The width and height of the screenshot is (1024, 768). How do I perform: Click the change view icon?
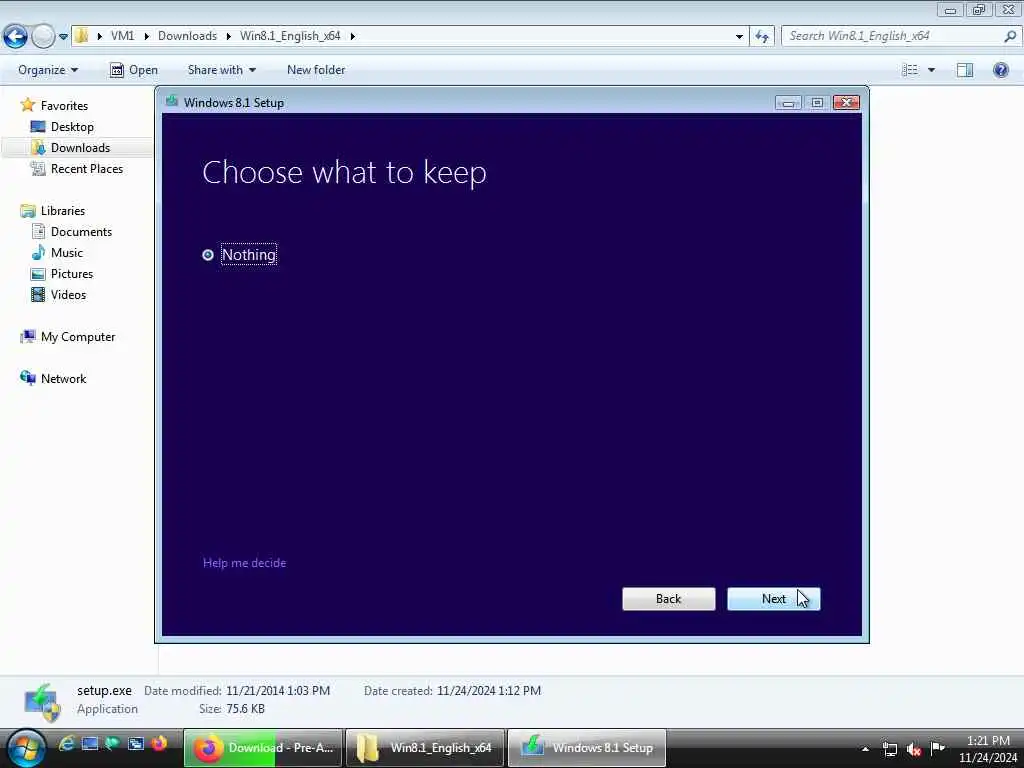[x=910, y=70]
